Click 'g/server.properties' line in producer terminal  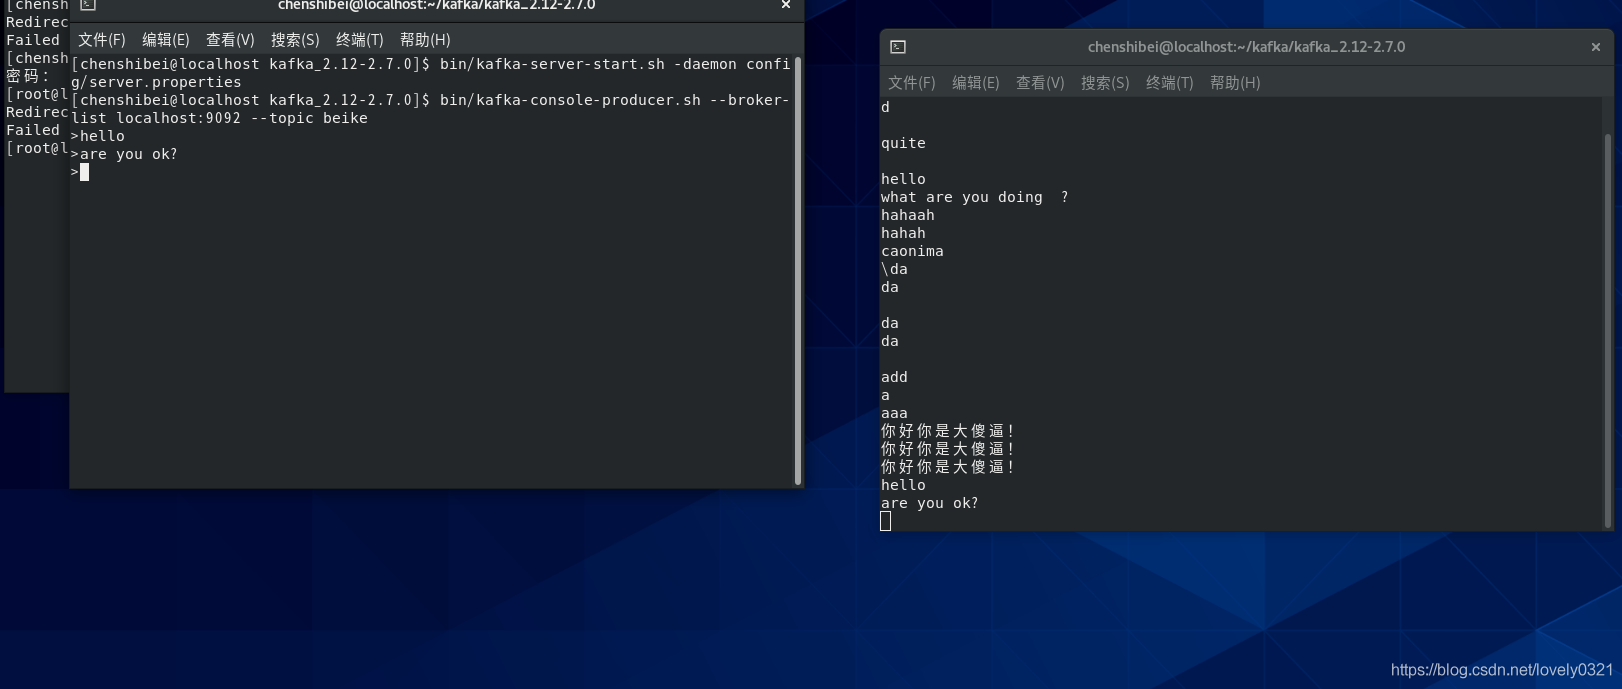(x=156, y=82)
